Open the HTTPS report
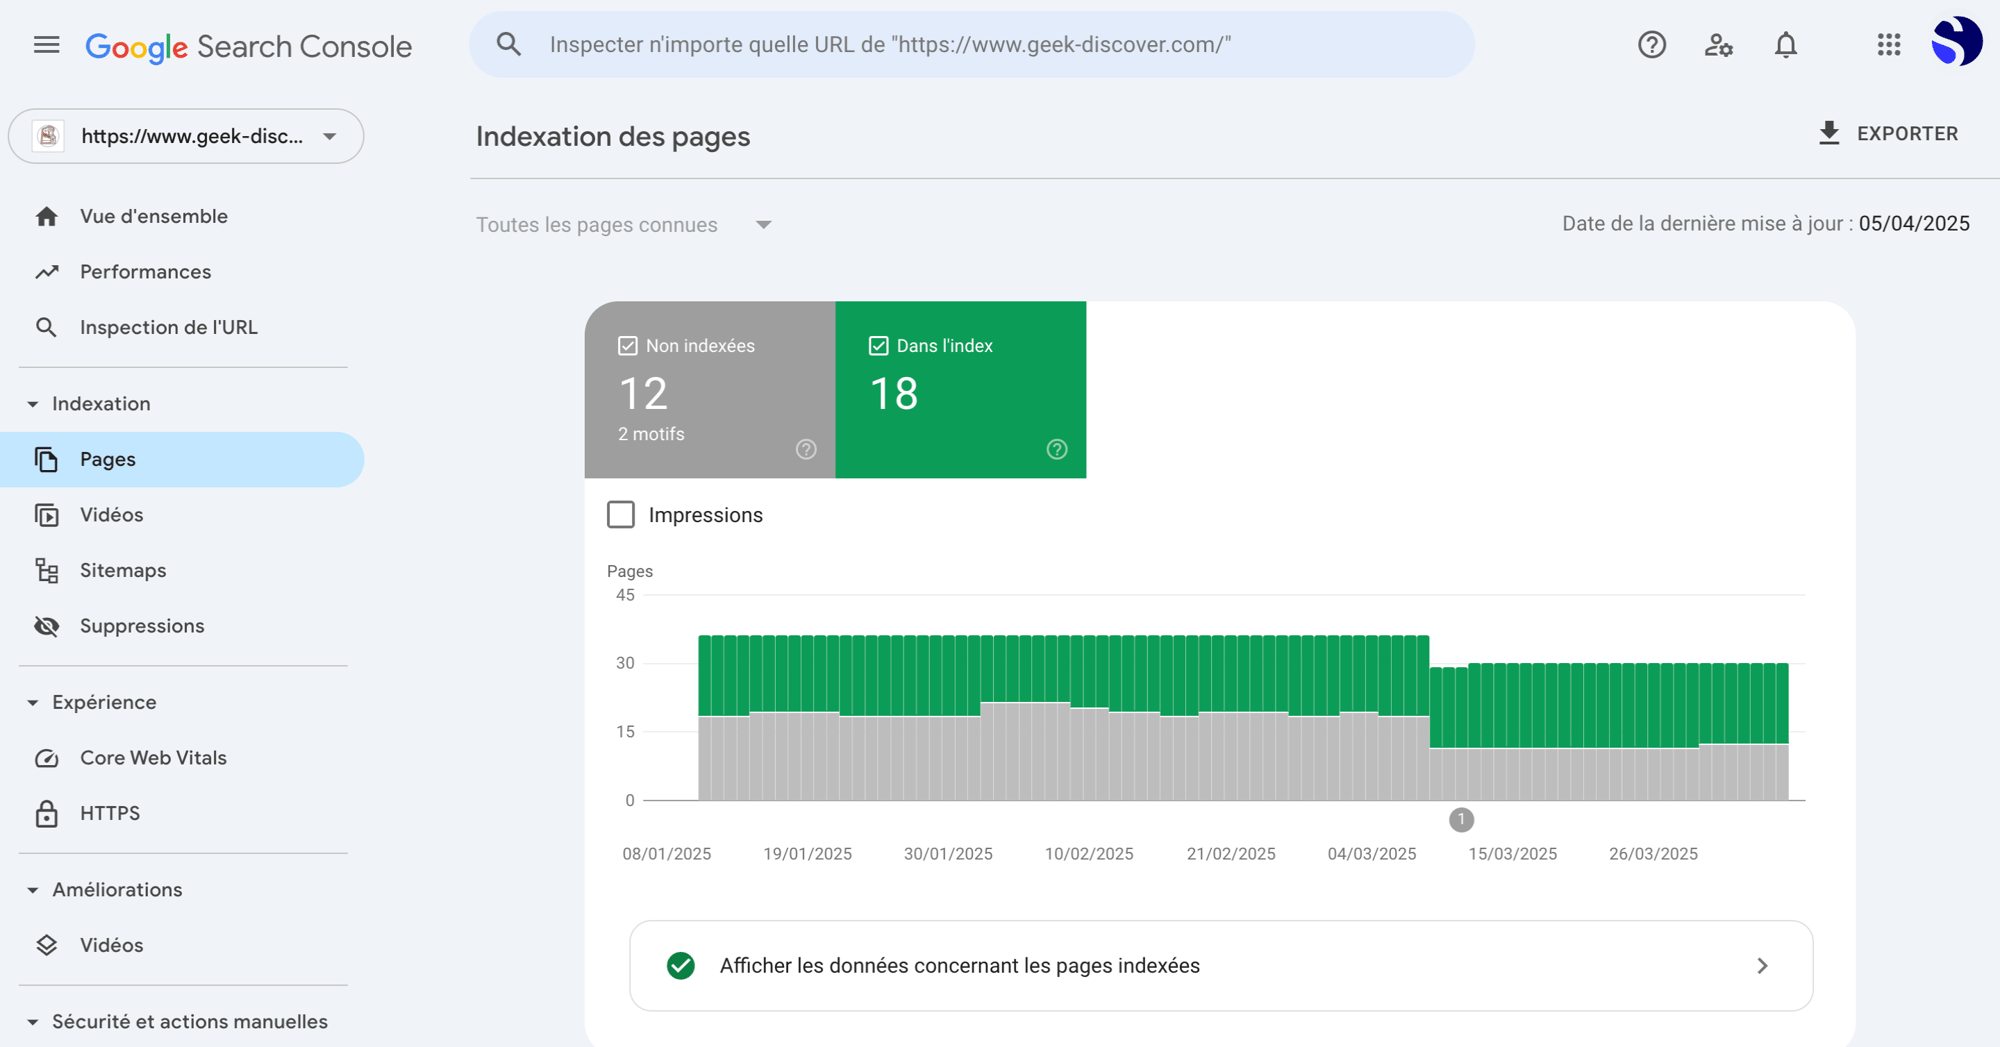The height and width of the screenshot is (1047, 2000). (x=110, y=813)
